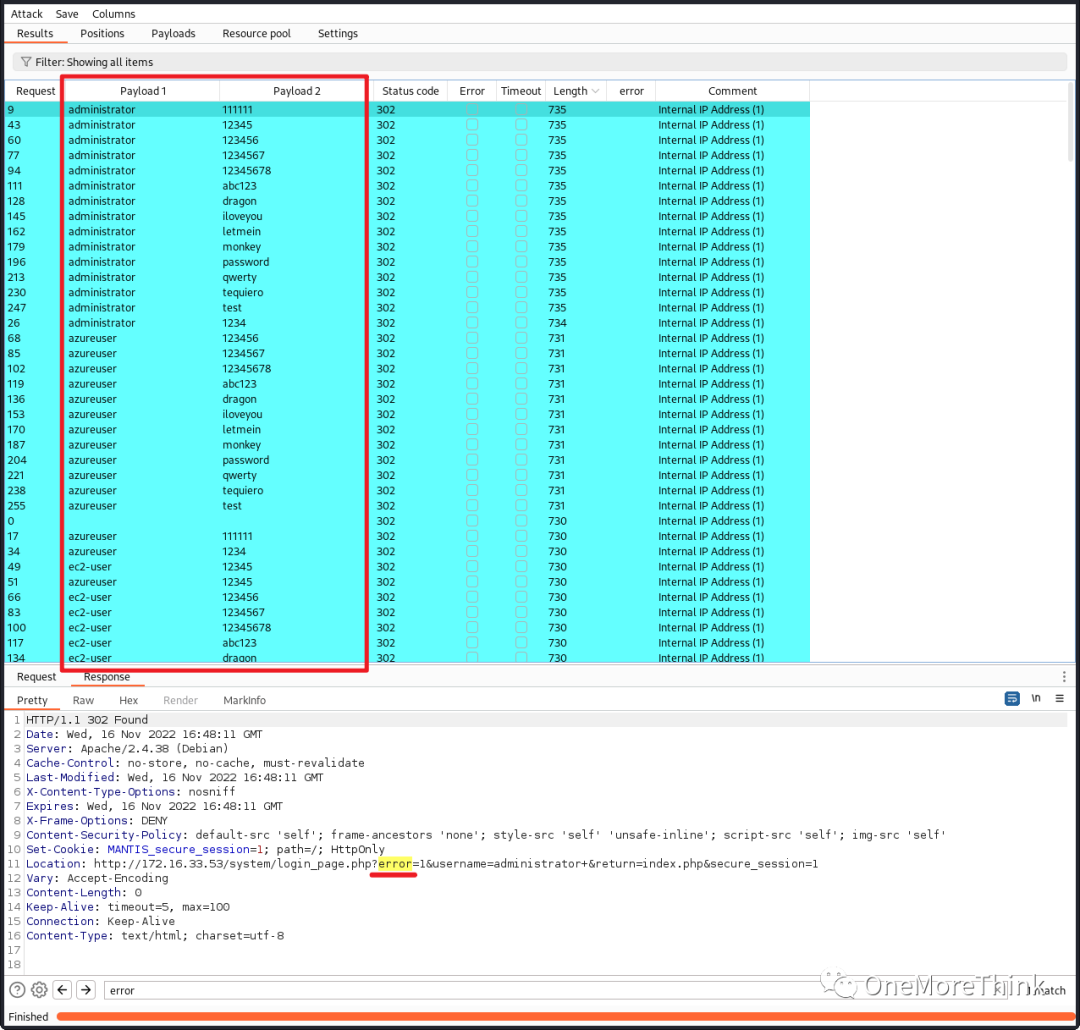Toggle Timeout checkbox in request 77 row
The image size is (1080, 1030).
pos(521,155)
